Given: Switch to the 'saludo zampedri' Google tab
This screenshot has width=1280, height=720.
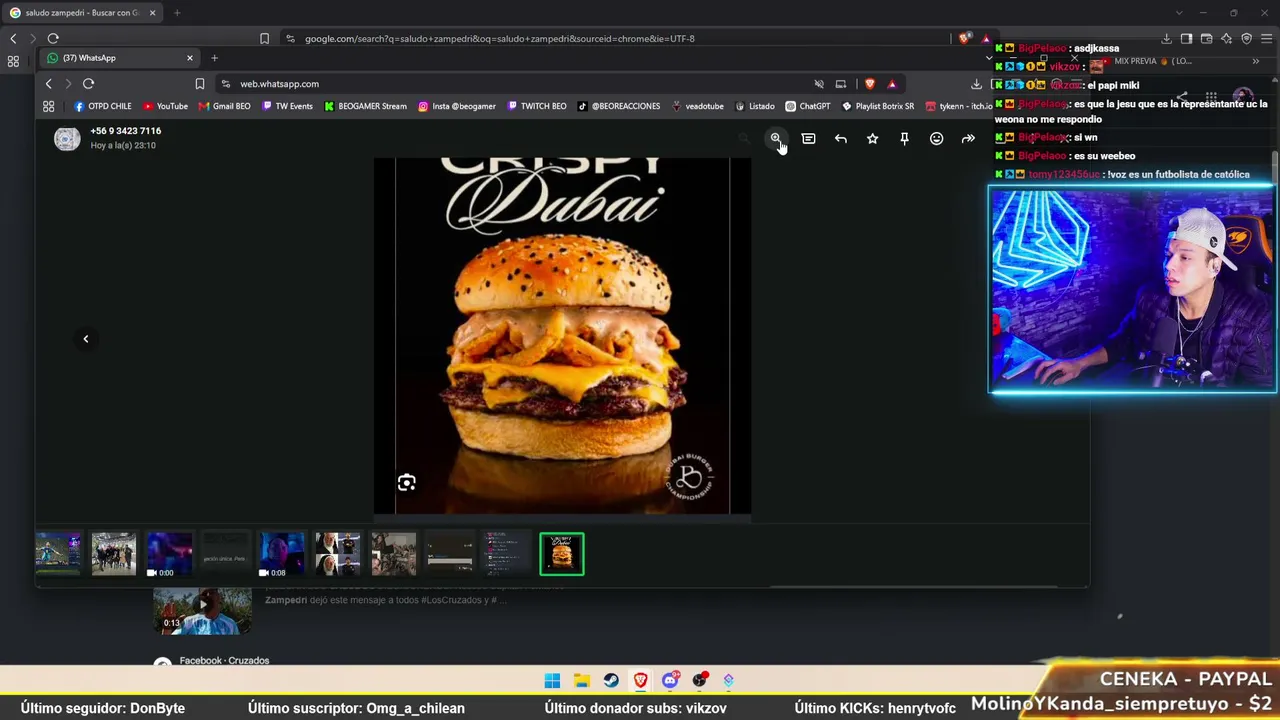Looking at the screenshot, I should (82, 13).
